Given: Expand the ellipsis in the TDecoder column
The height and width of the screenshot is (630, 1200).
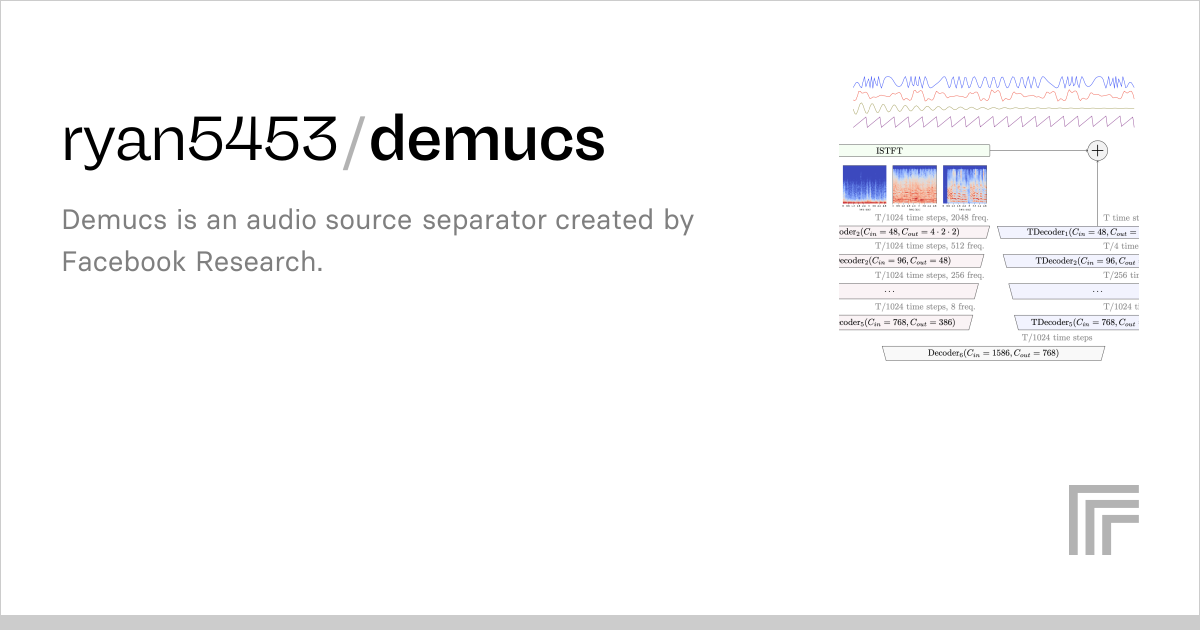Looking at the screenshot, I should tap(1097, 292).
